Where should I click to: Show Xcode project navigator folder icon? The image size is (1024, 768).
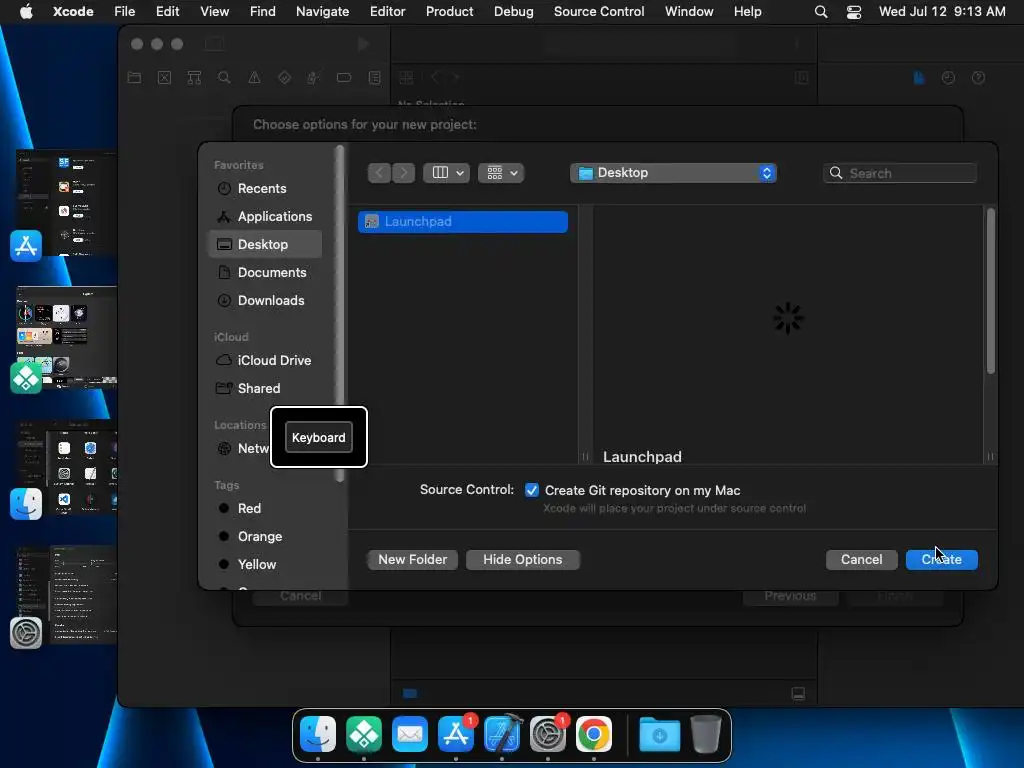[135, 78]
